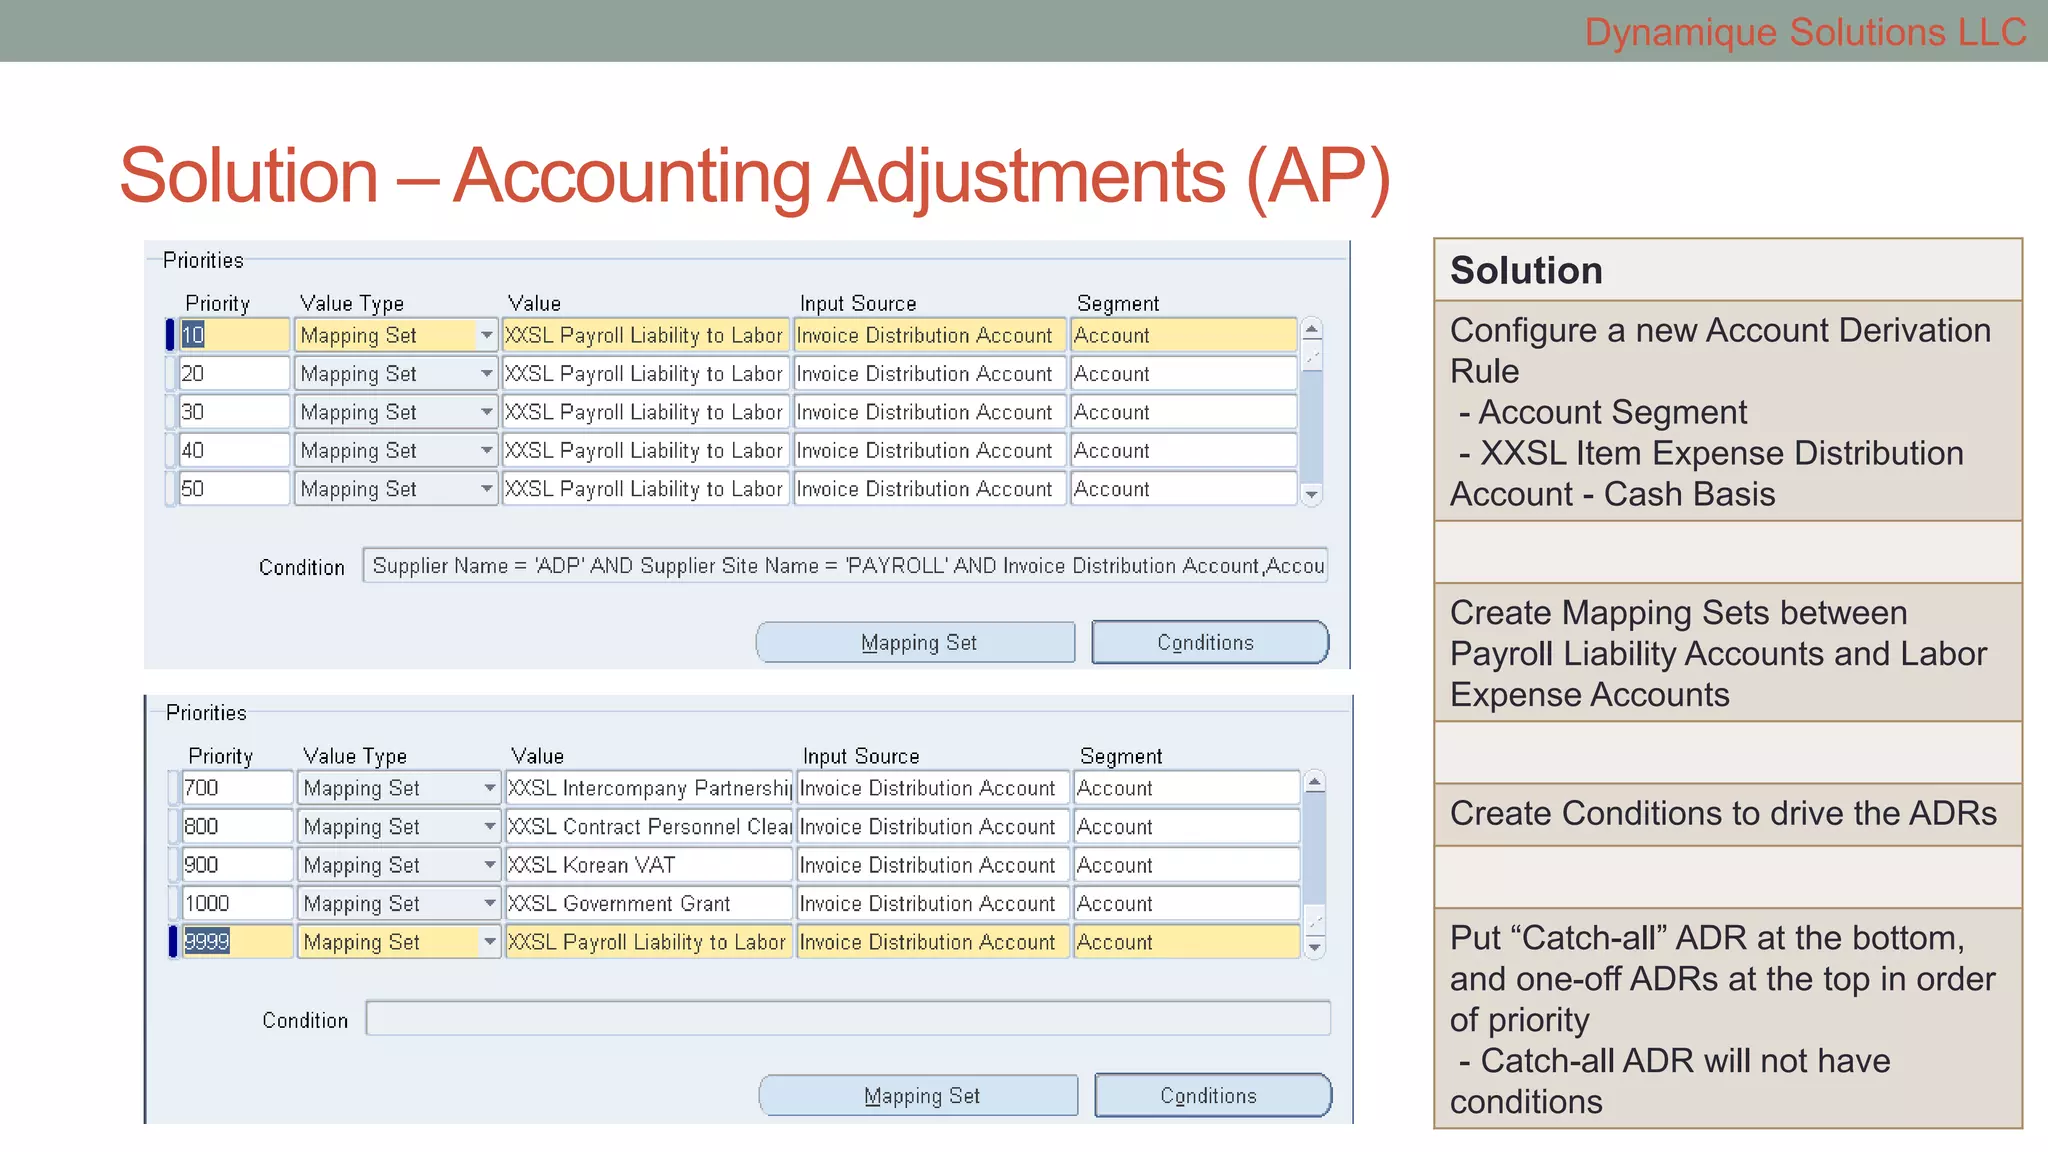Expand Value Type dropdown for priority 800
This screenshot has width=2048, height=1152.
click(489, 827)
